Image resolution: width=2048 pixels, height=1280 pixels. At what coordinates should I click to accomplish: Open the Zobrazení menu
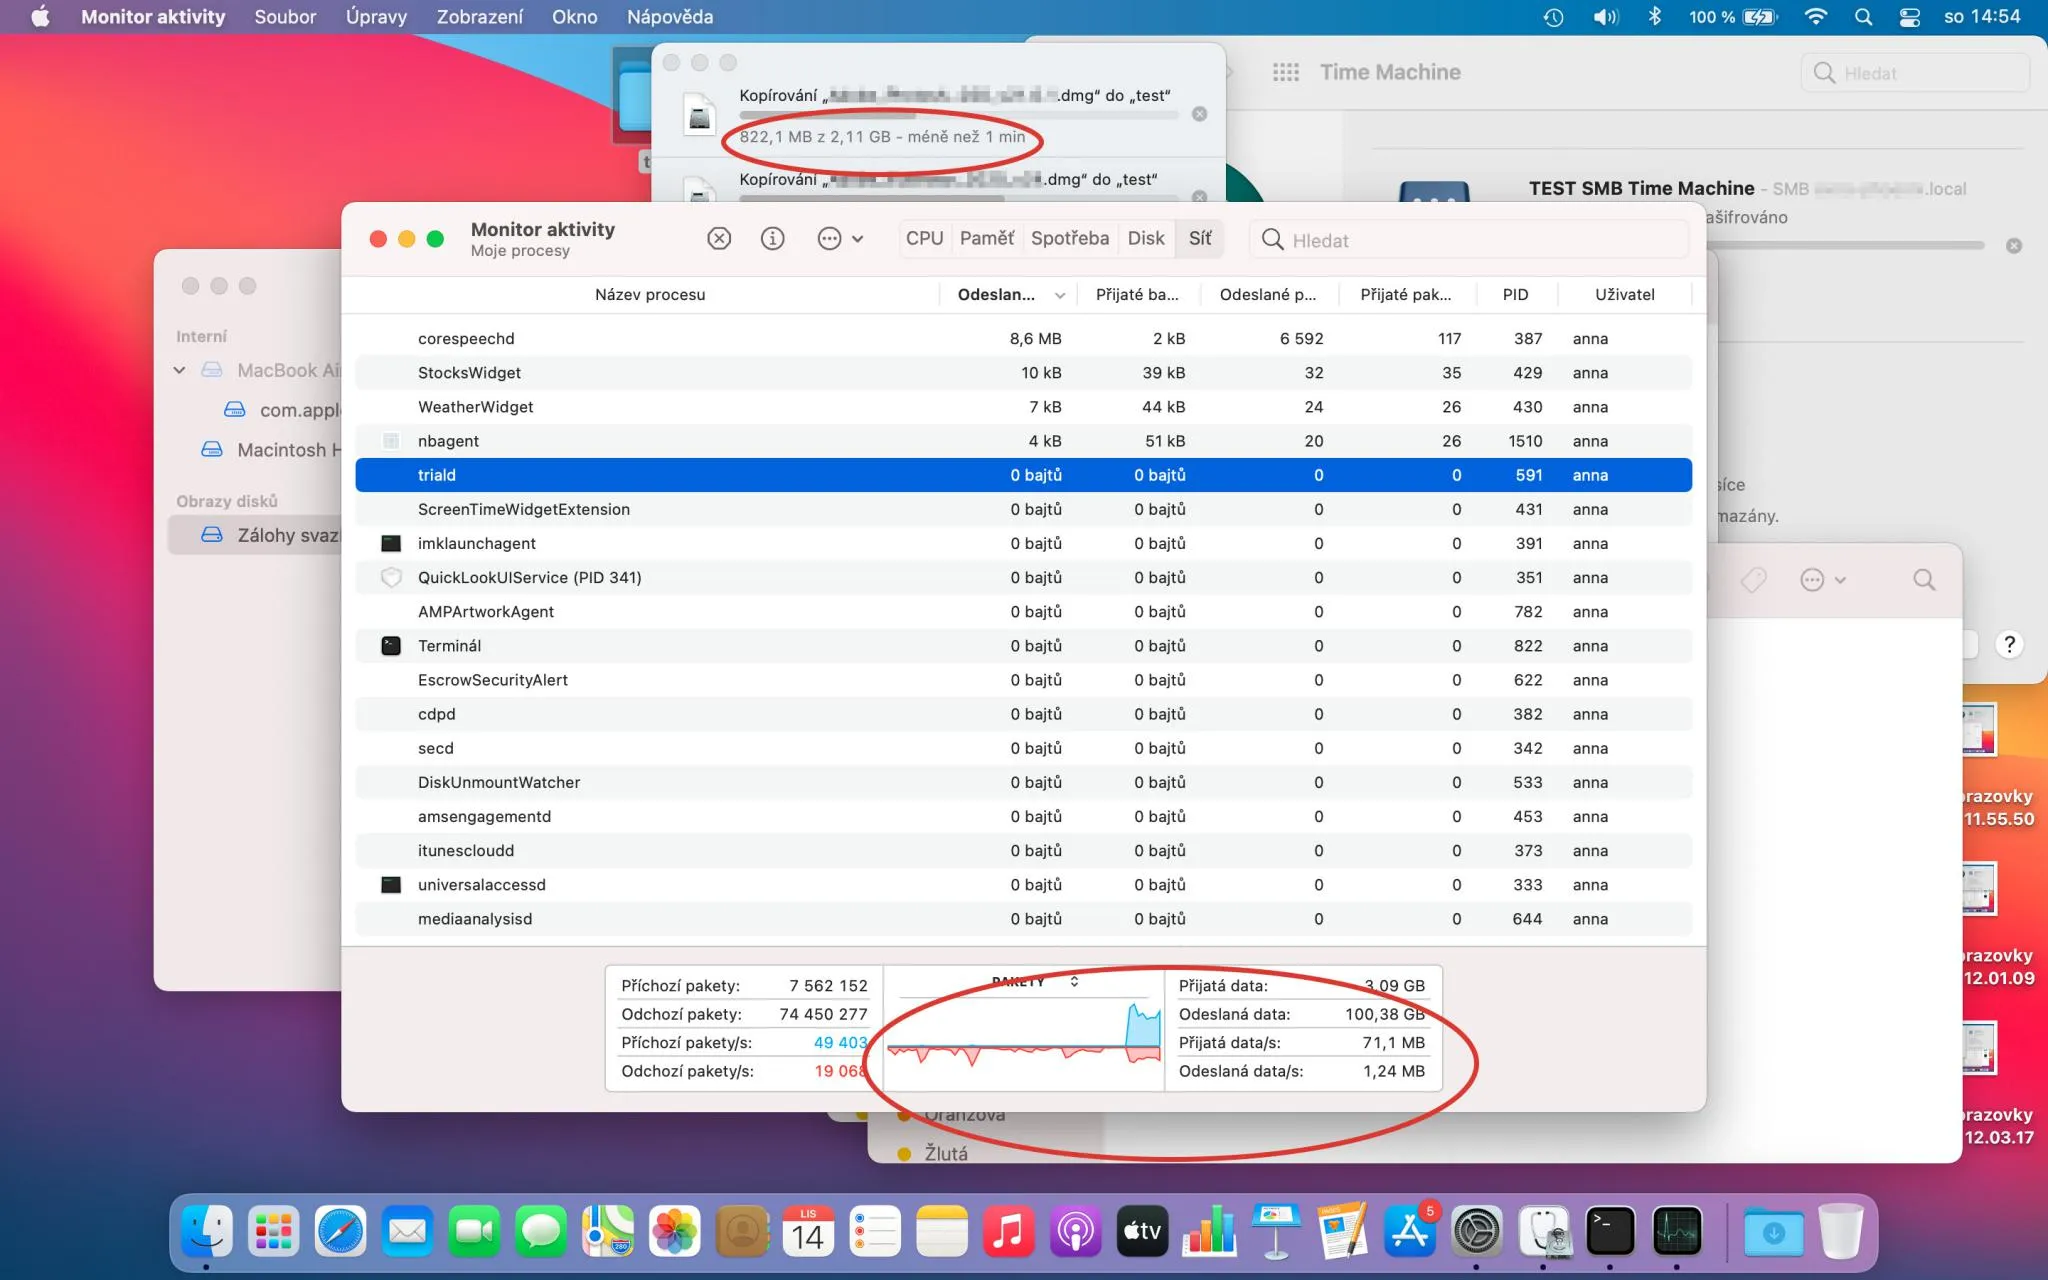pos(480,17)
